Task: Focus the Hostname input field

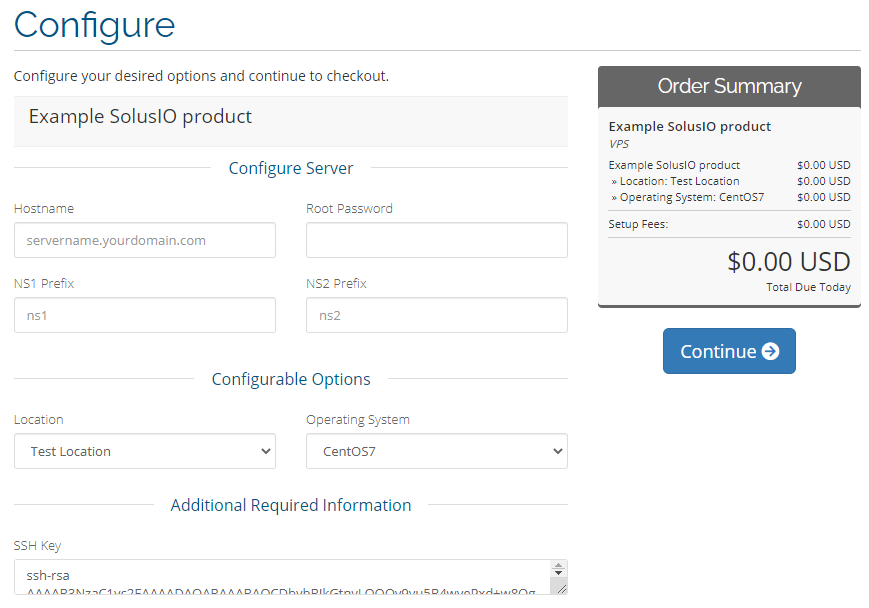Action: (145, 240)
